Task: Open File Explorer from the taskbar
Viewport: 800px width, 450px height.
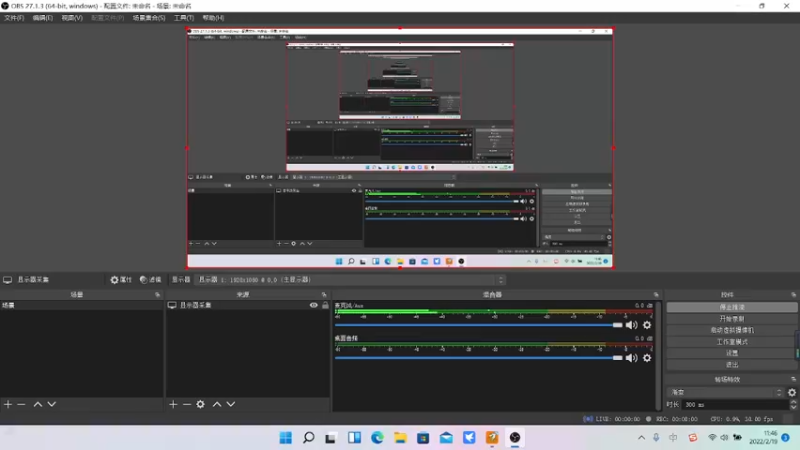Action: 400,437
